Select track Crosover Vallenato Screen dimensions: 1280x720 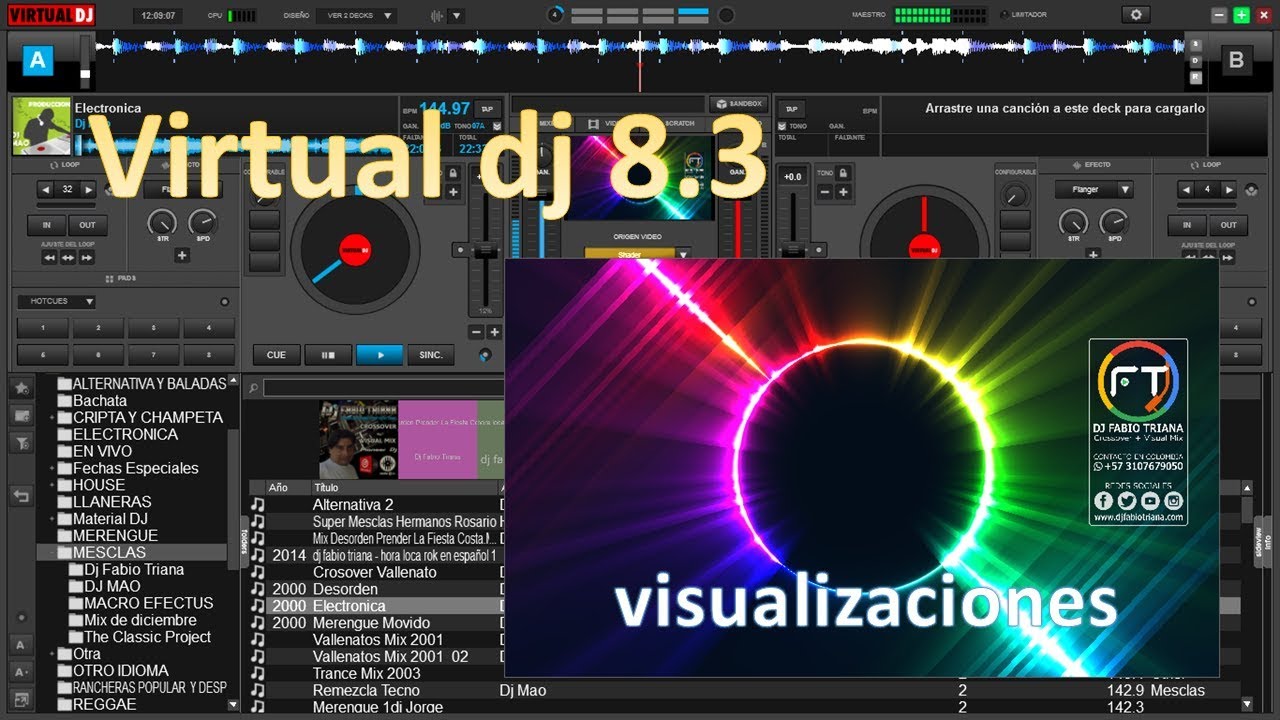click(375, 572)
